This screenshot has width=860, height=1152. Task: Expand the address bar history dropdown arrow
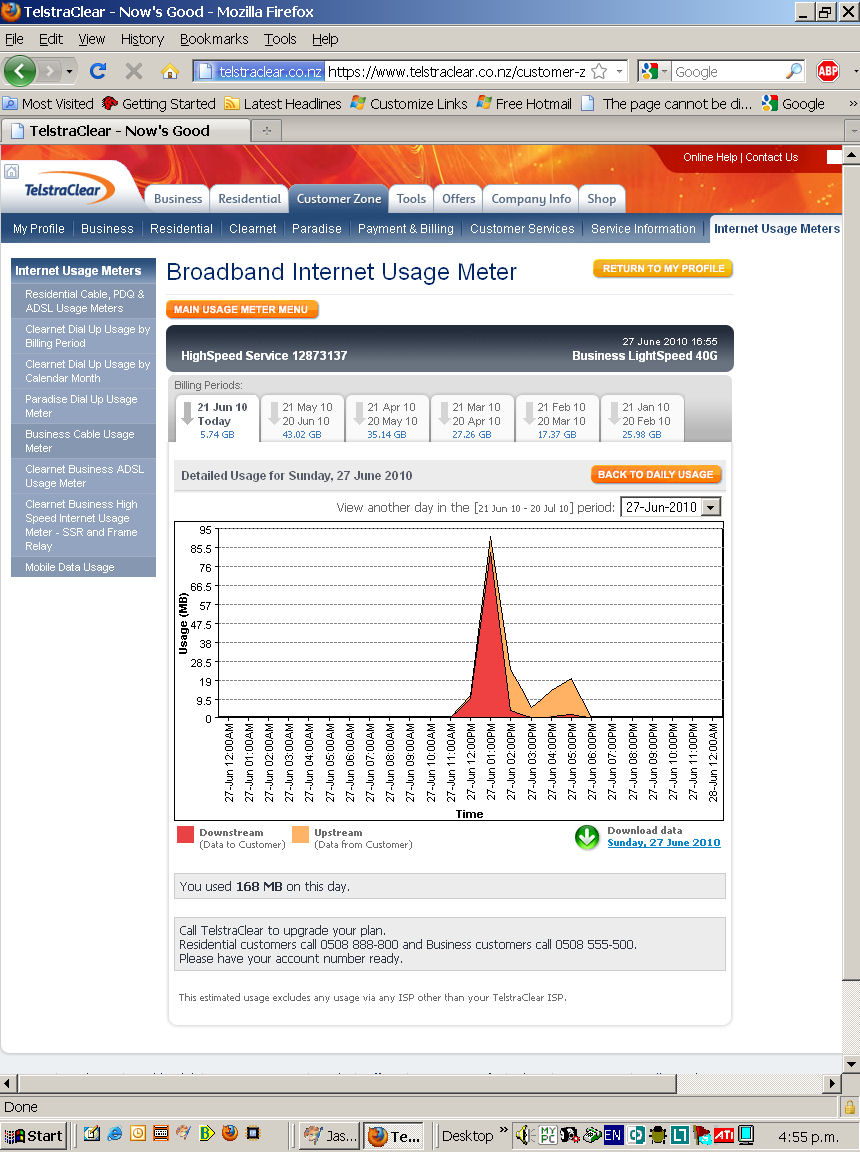(620, 71)
